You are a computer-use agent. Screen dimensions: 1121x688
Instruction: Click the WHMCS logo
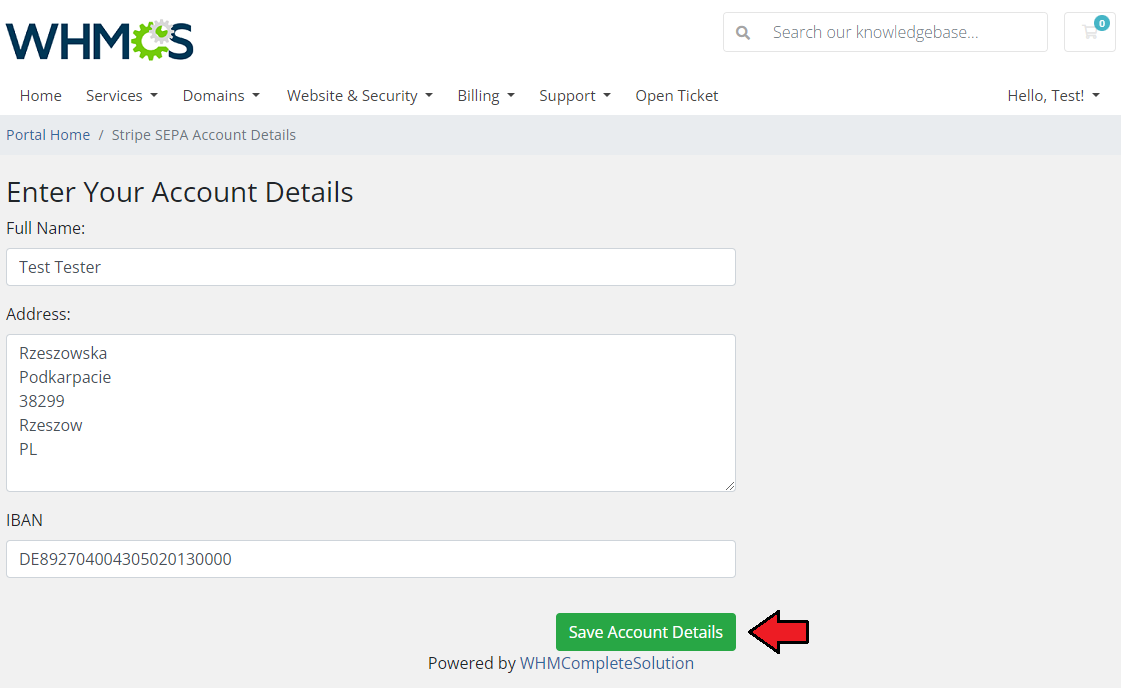pyautogui.click(x=99, y=41)
